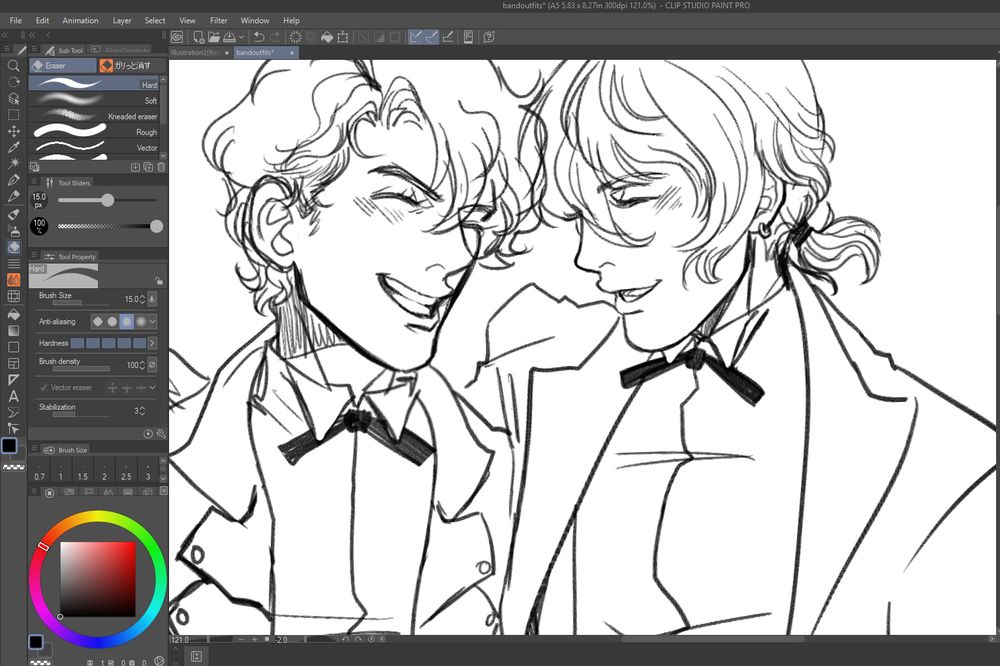Select the strongest anti-aliasing option
1000x666 pixels.
(x=140, y=322)
